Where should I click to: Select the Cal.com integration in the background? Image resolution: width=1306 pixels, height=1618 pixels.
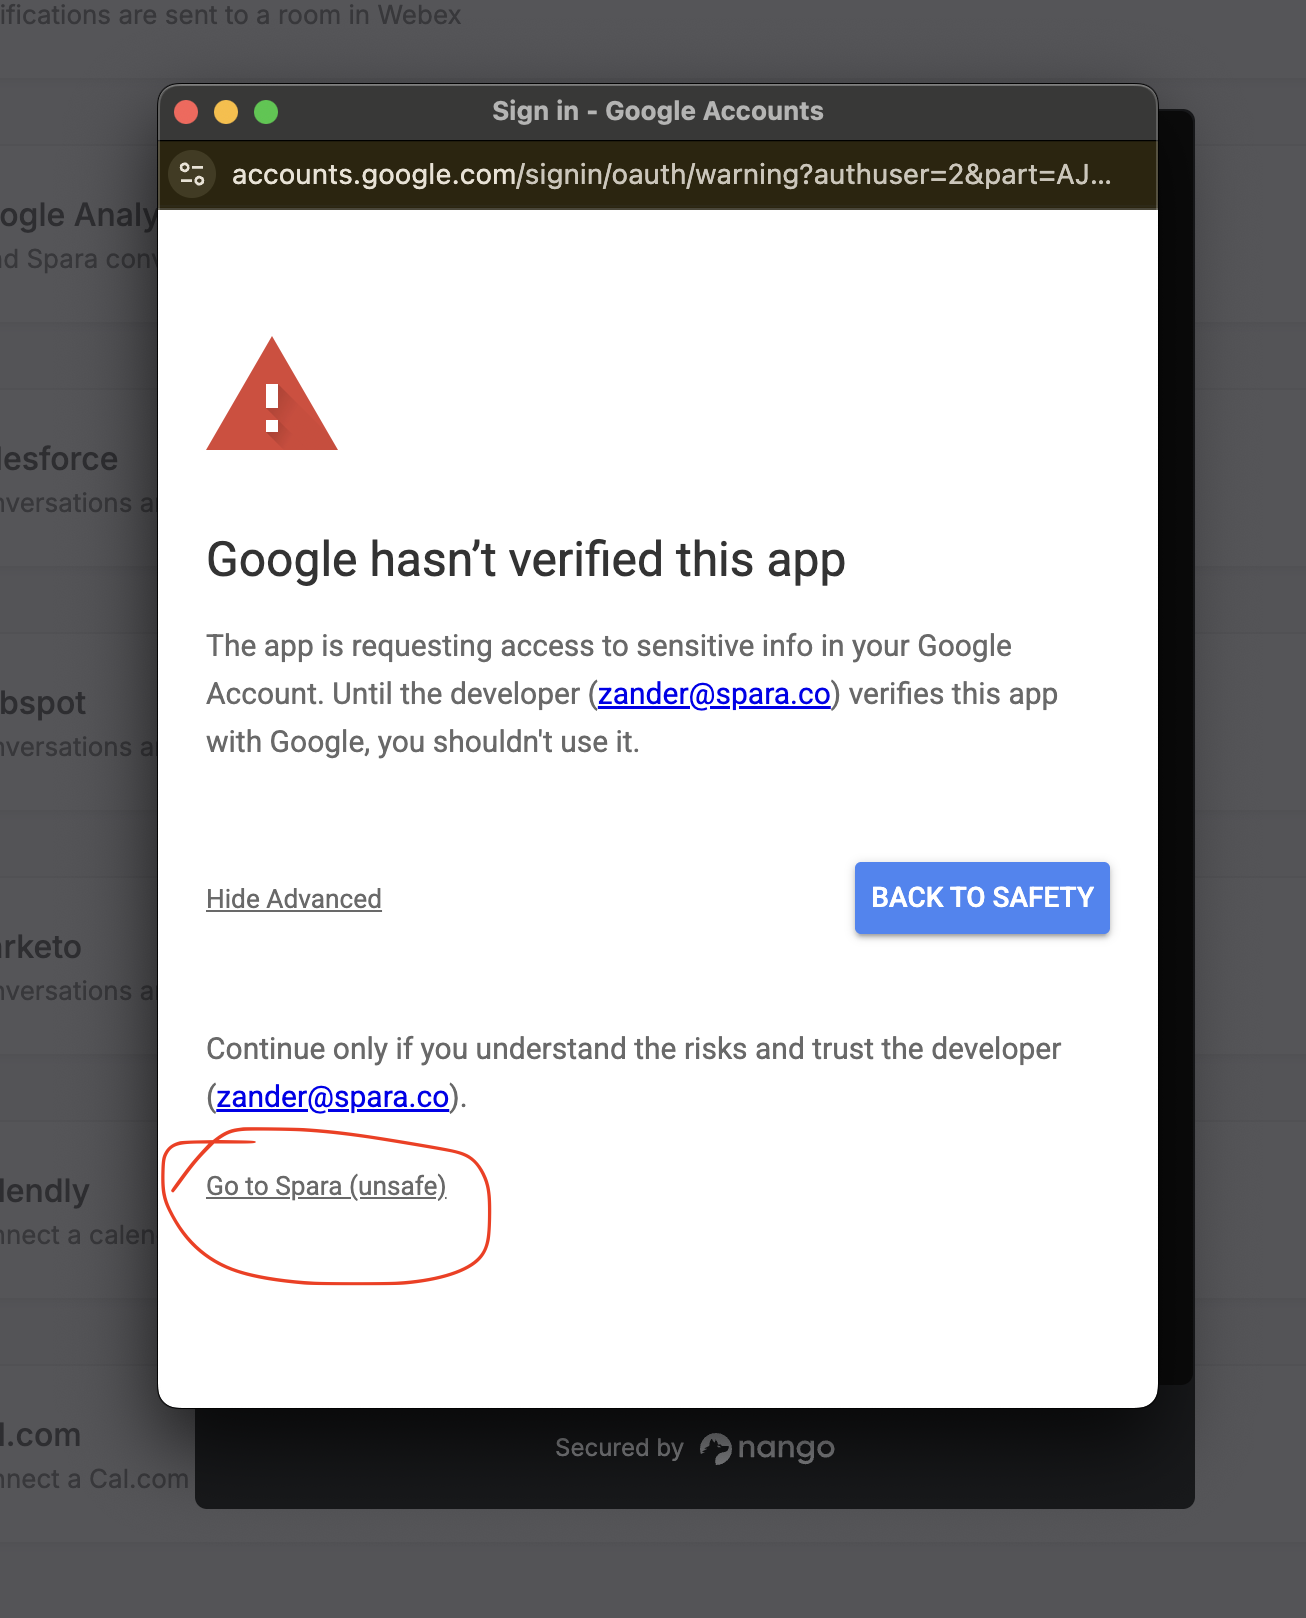coord(42,1435)
